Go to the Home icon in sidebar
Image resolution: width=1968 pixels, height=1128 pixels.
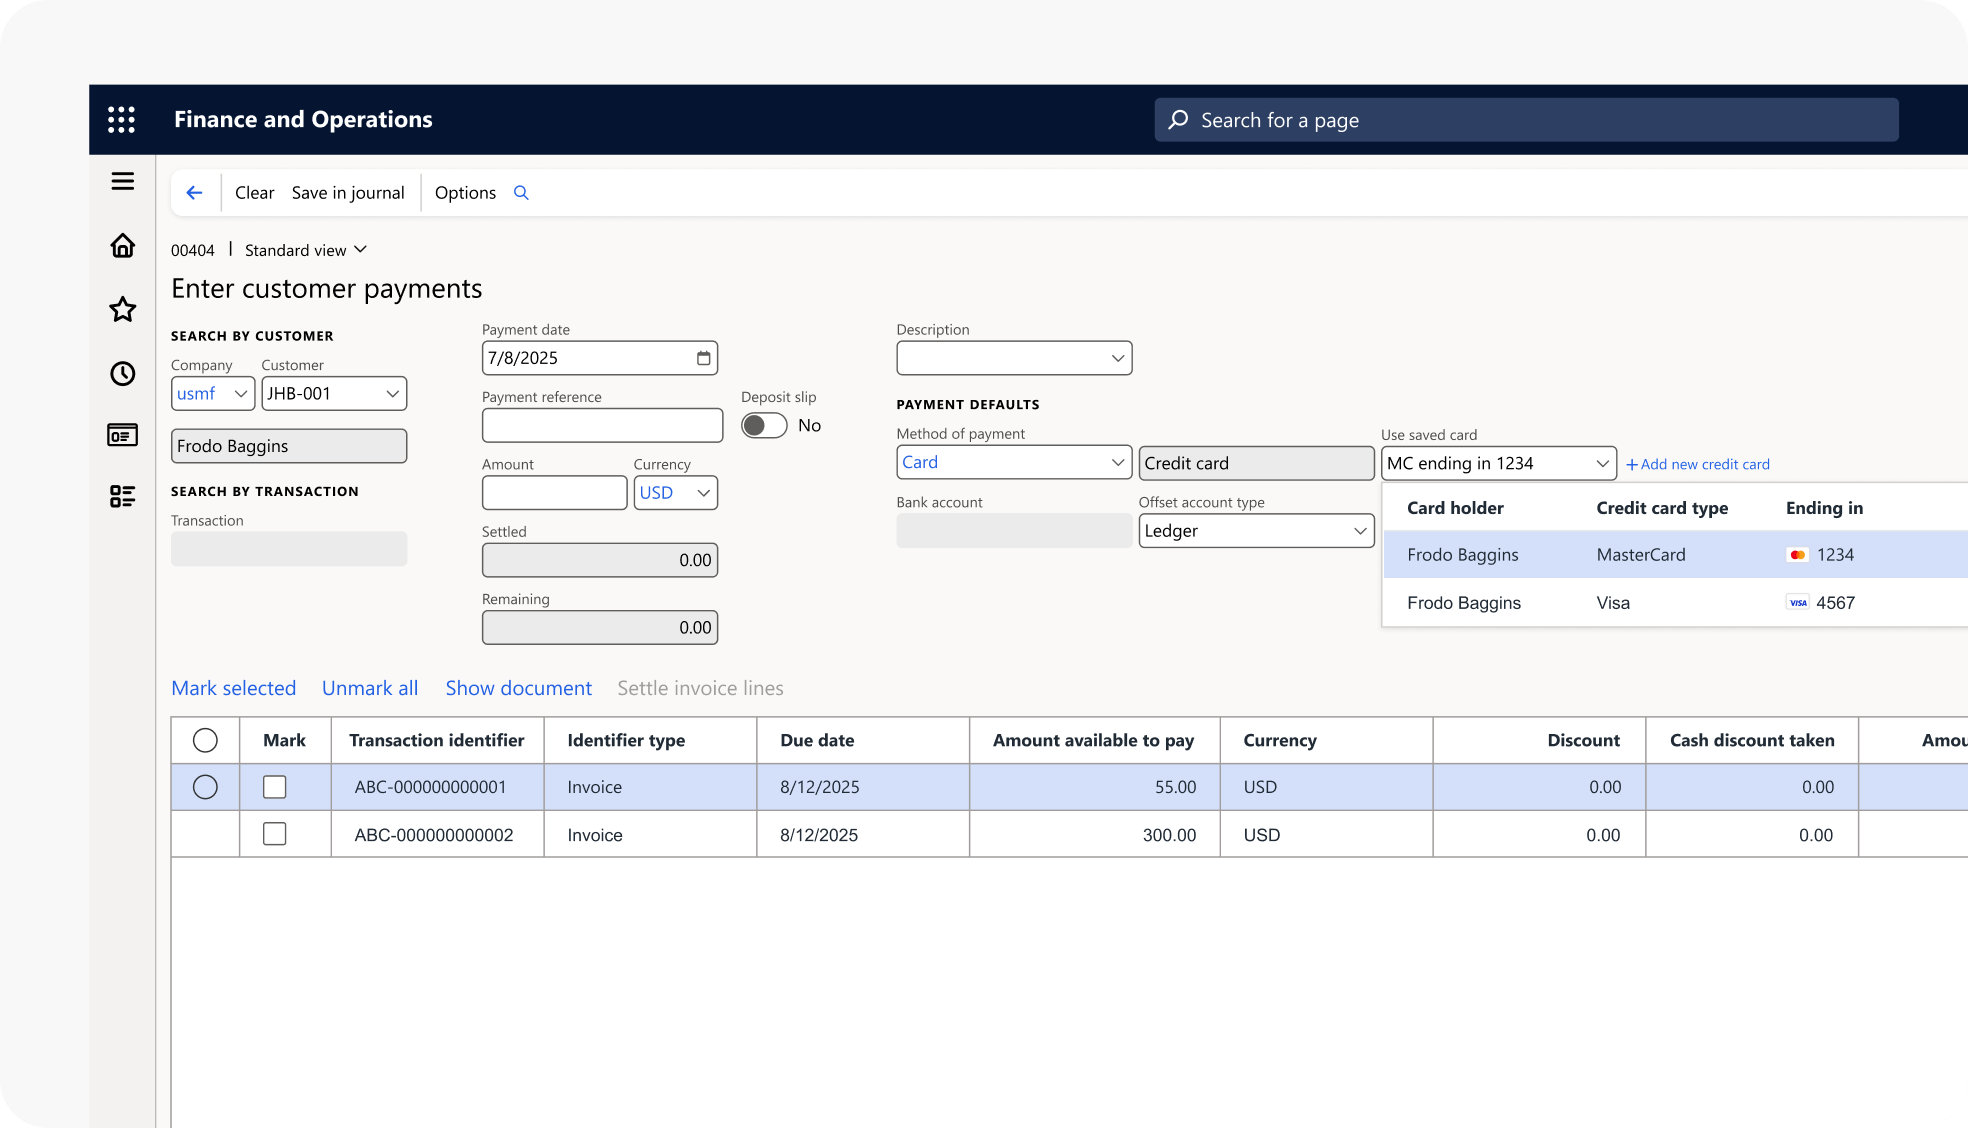coord(122,245)
